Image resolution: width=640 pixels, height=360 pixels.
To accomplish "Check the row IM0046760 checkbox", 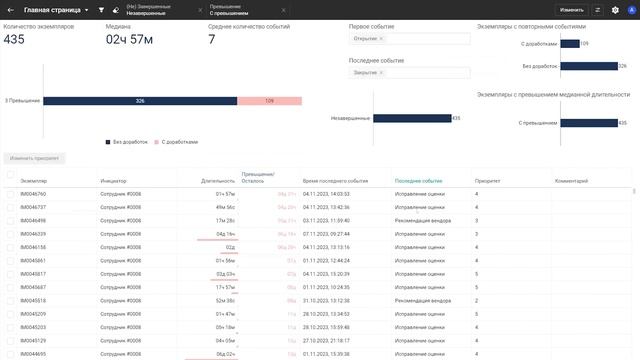I will (x=10, y=194).
